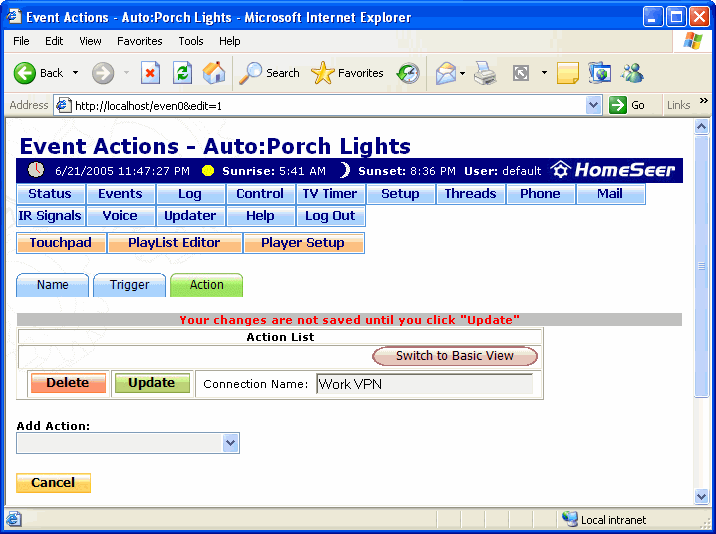Screen dimensions: 716x534
Task: Open the PlayList Editor
Action: [x=174, y=243]
